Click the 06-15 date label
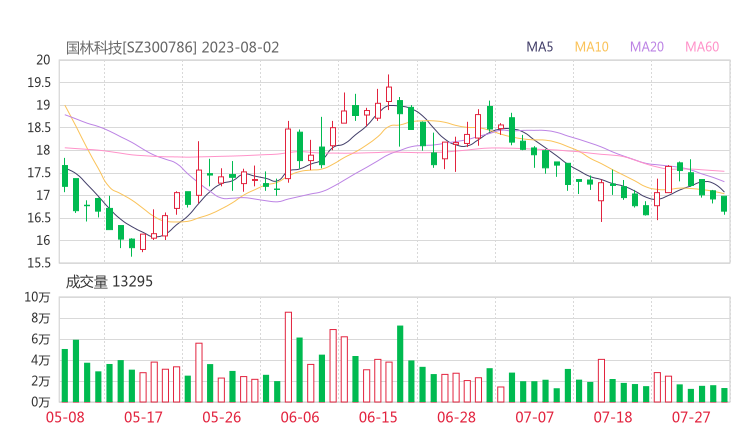This screenshot has width=740, height=440. [x=378, y=417]
